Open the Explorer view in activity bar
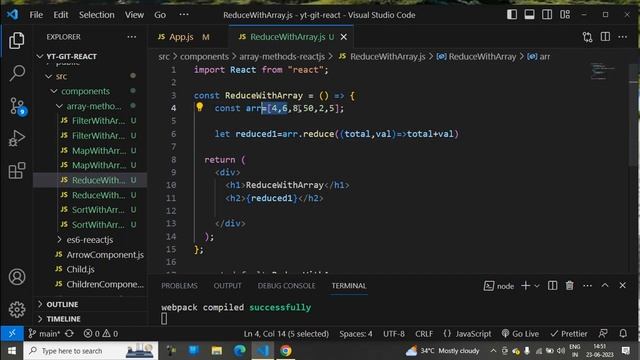 (x=17, y=40)
